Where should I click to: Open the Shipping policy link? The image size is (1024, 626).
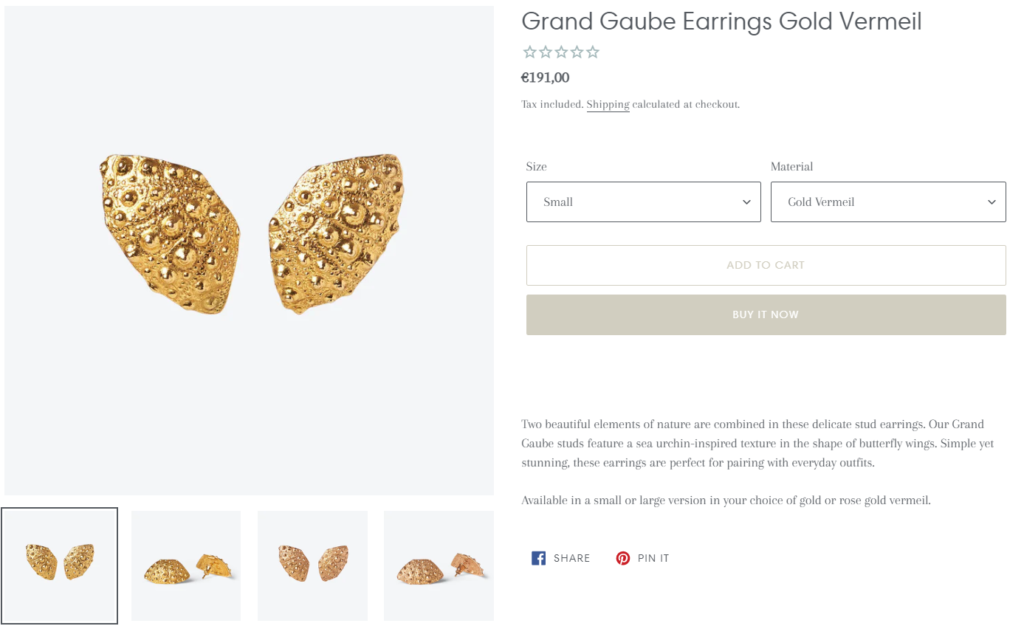click(608, 104)
